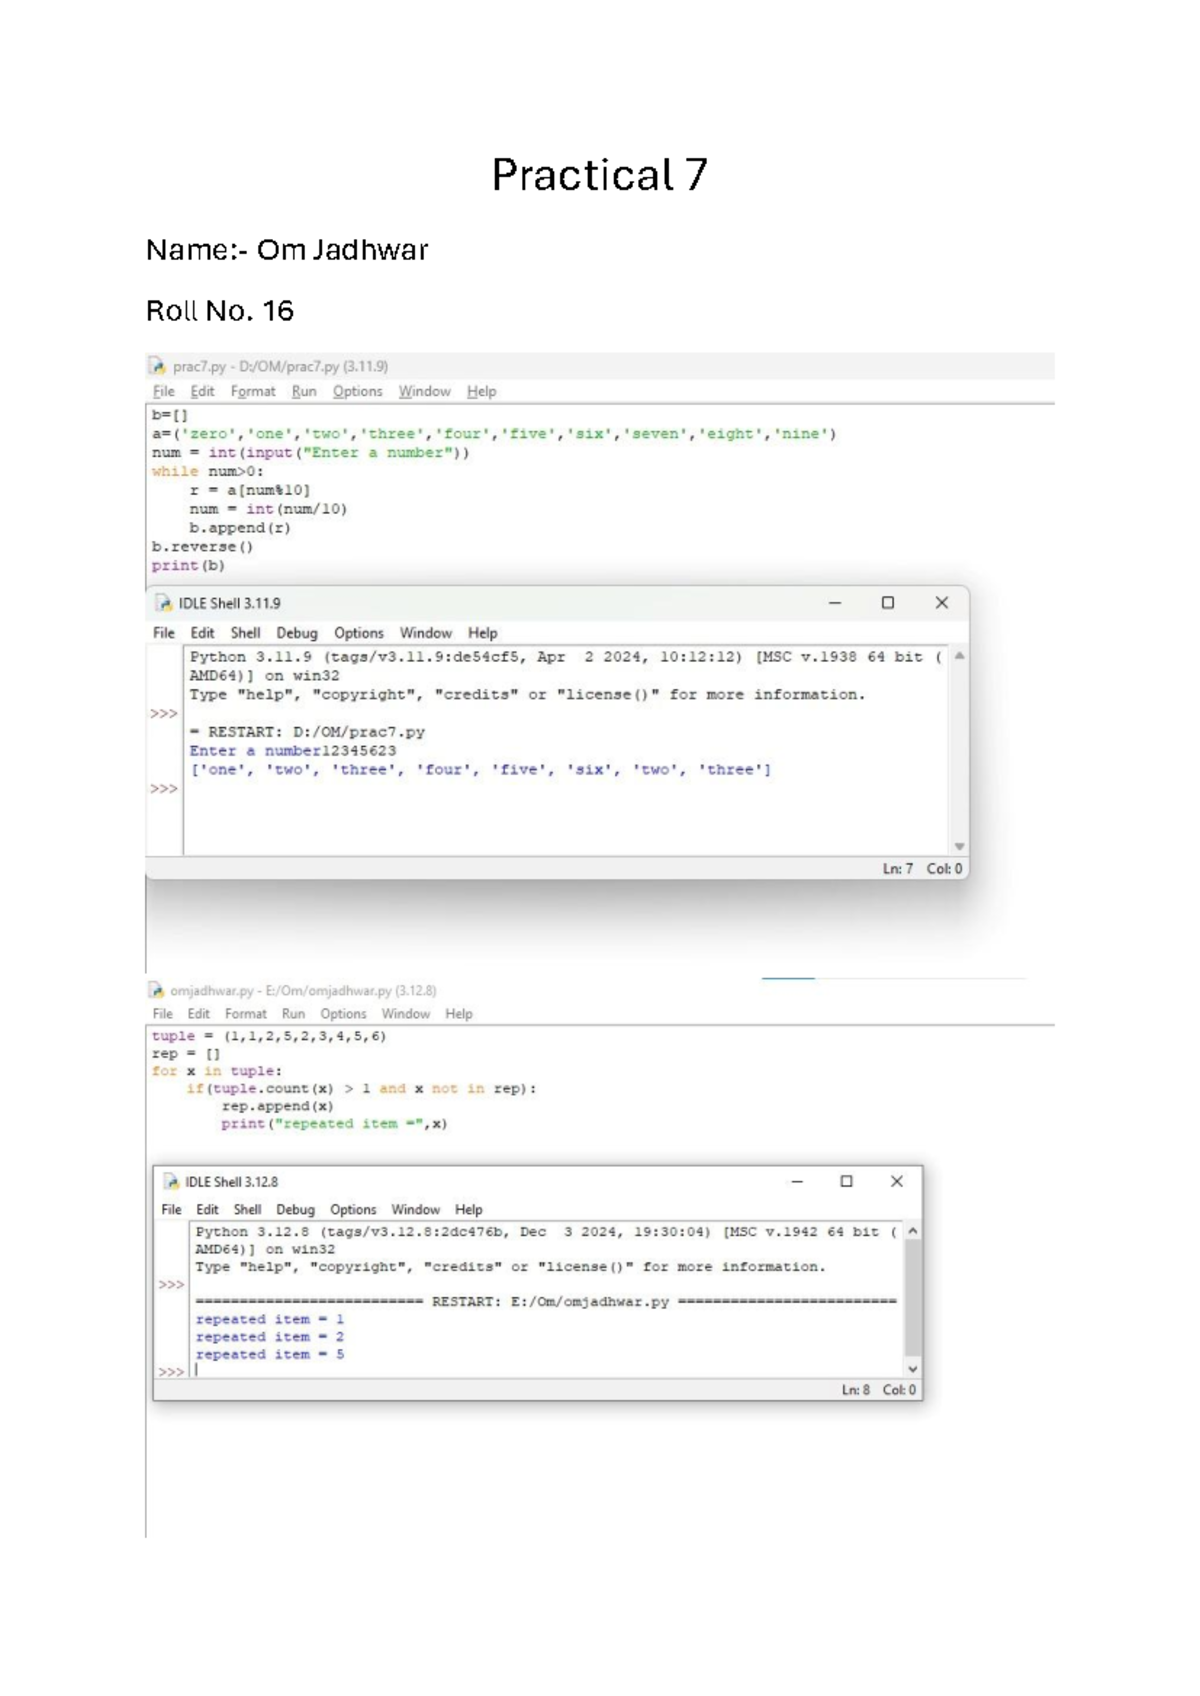Open Format menu in prac7.py editor
The height and width of the screenshot is (1696, 1200).
click(253, 391)
